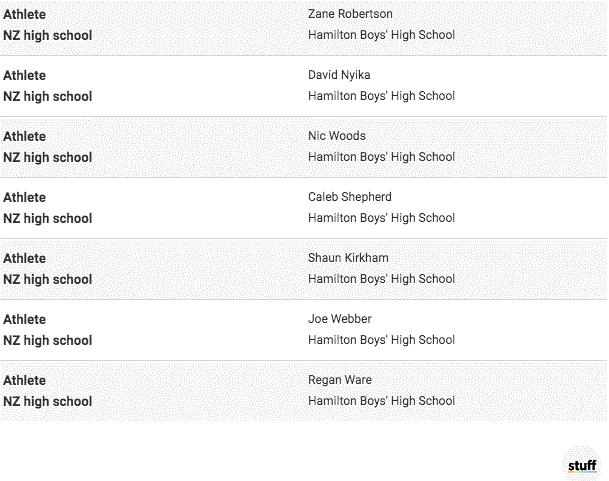Click the Athlete label beside Zane Robertson
The height and width of the screenshot is (481, 609).
point(24,15)
